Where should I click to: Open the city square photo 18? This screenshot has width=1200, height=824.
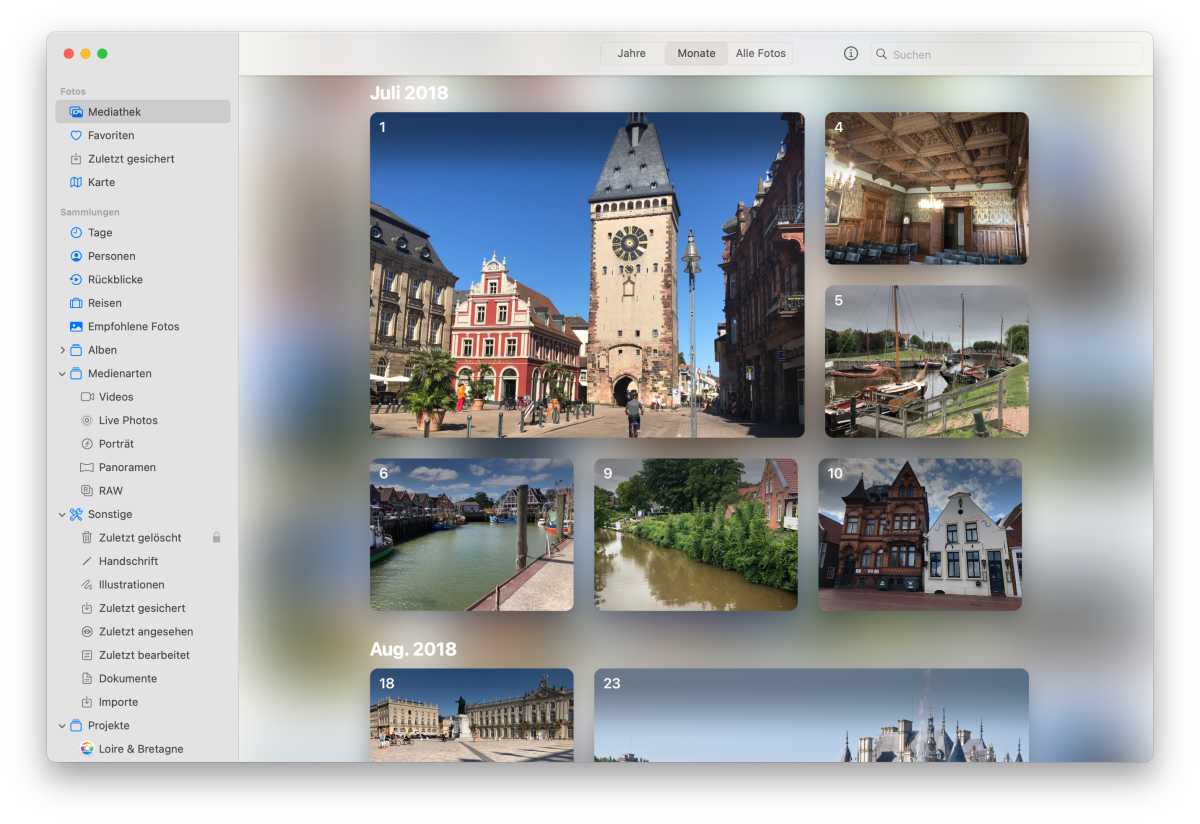tap(472, 715)
